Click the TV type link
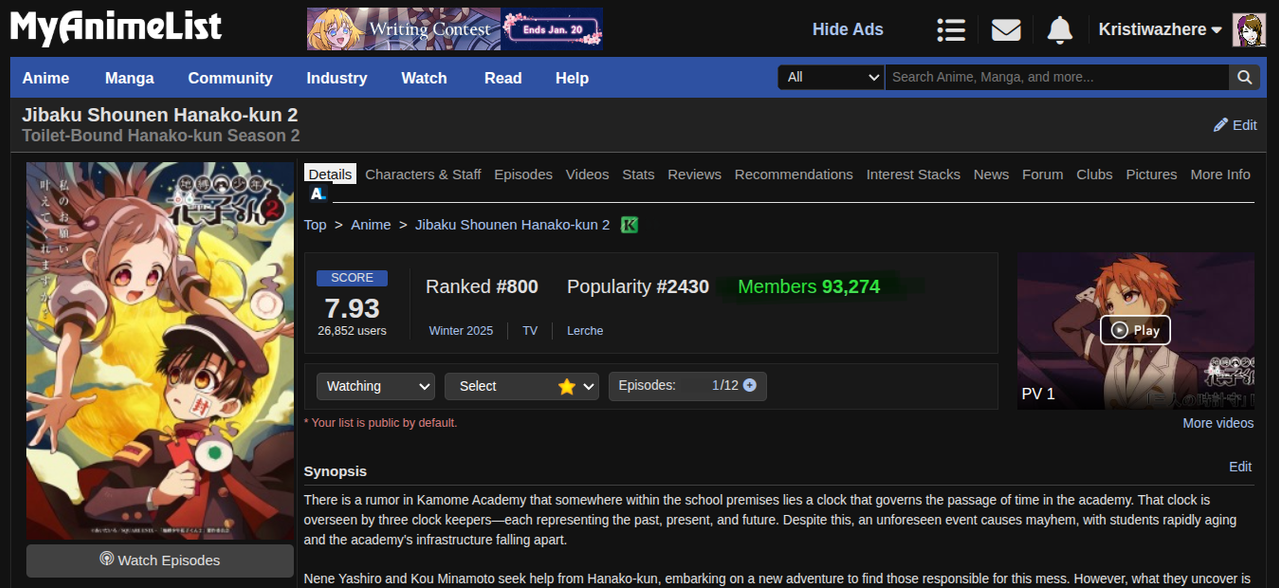This screenshot has width=1279, height=588. click(x=530, y=331)
